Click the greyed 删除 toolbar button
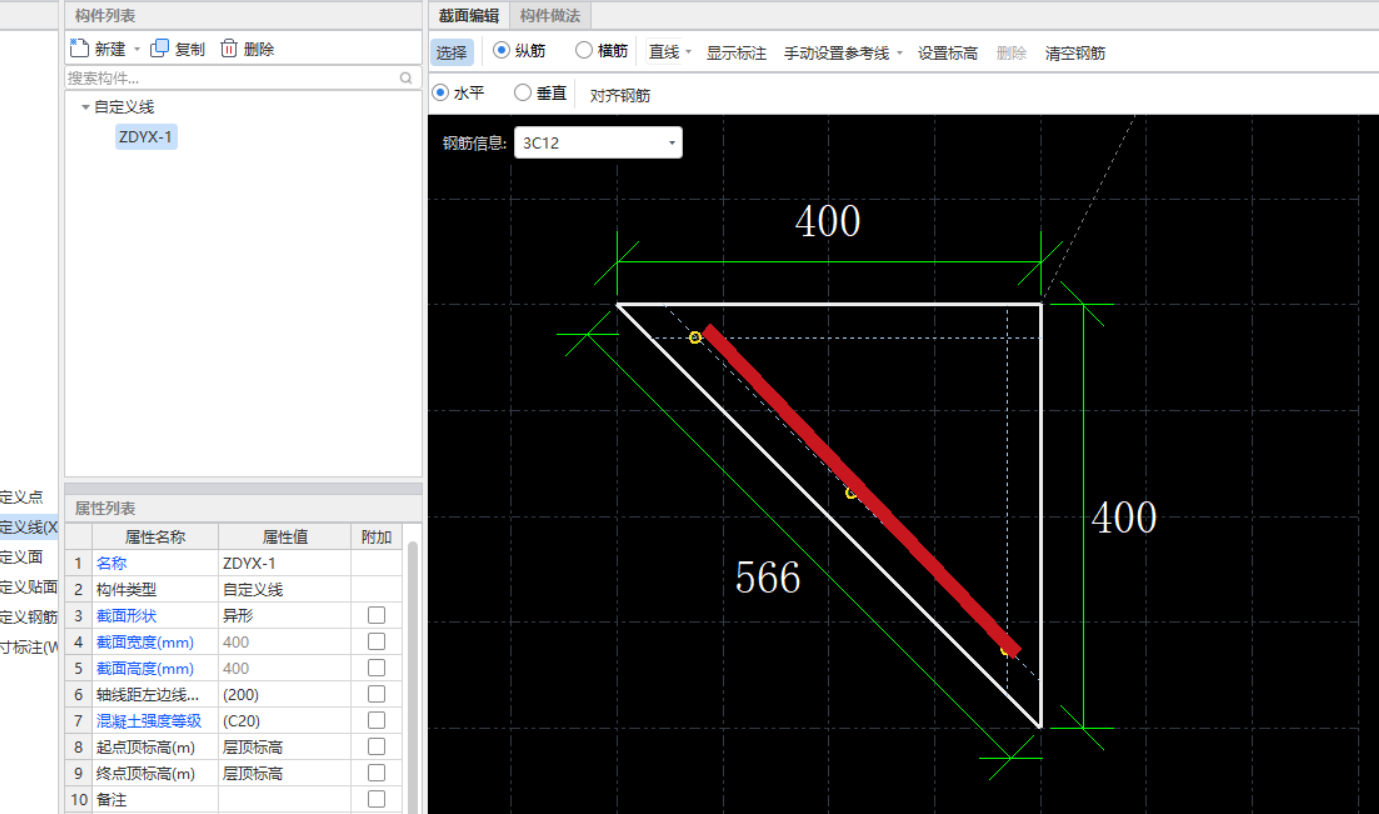 pyautogui.click(x=1011, y=53)
